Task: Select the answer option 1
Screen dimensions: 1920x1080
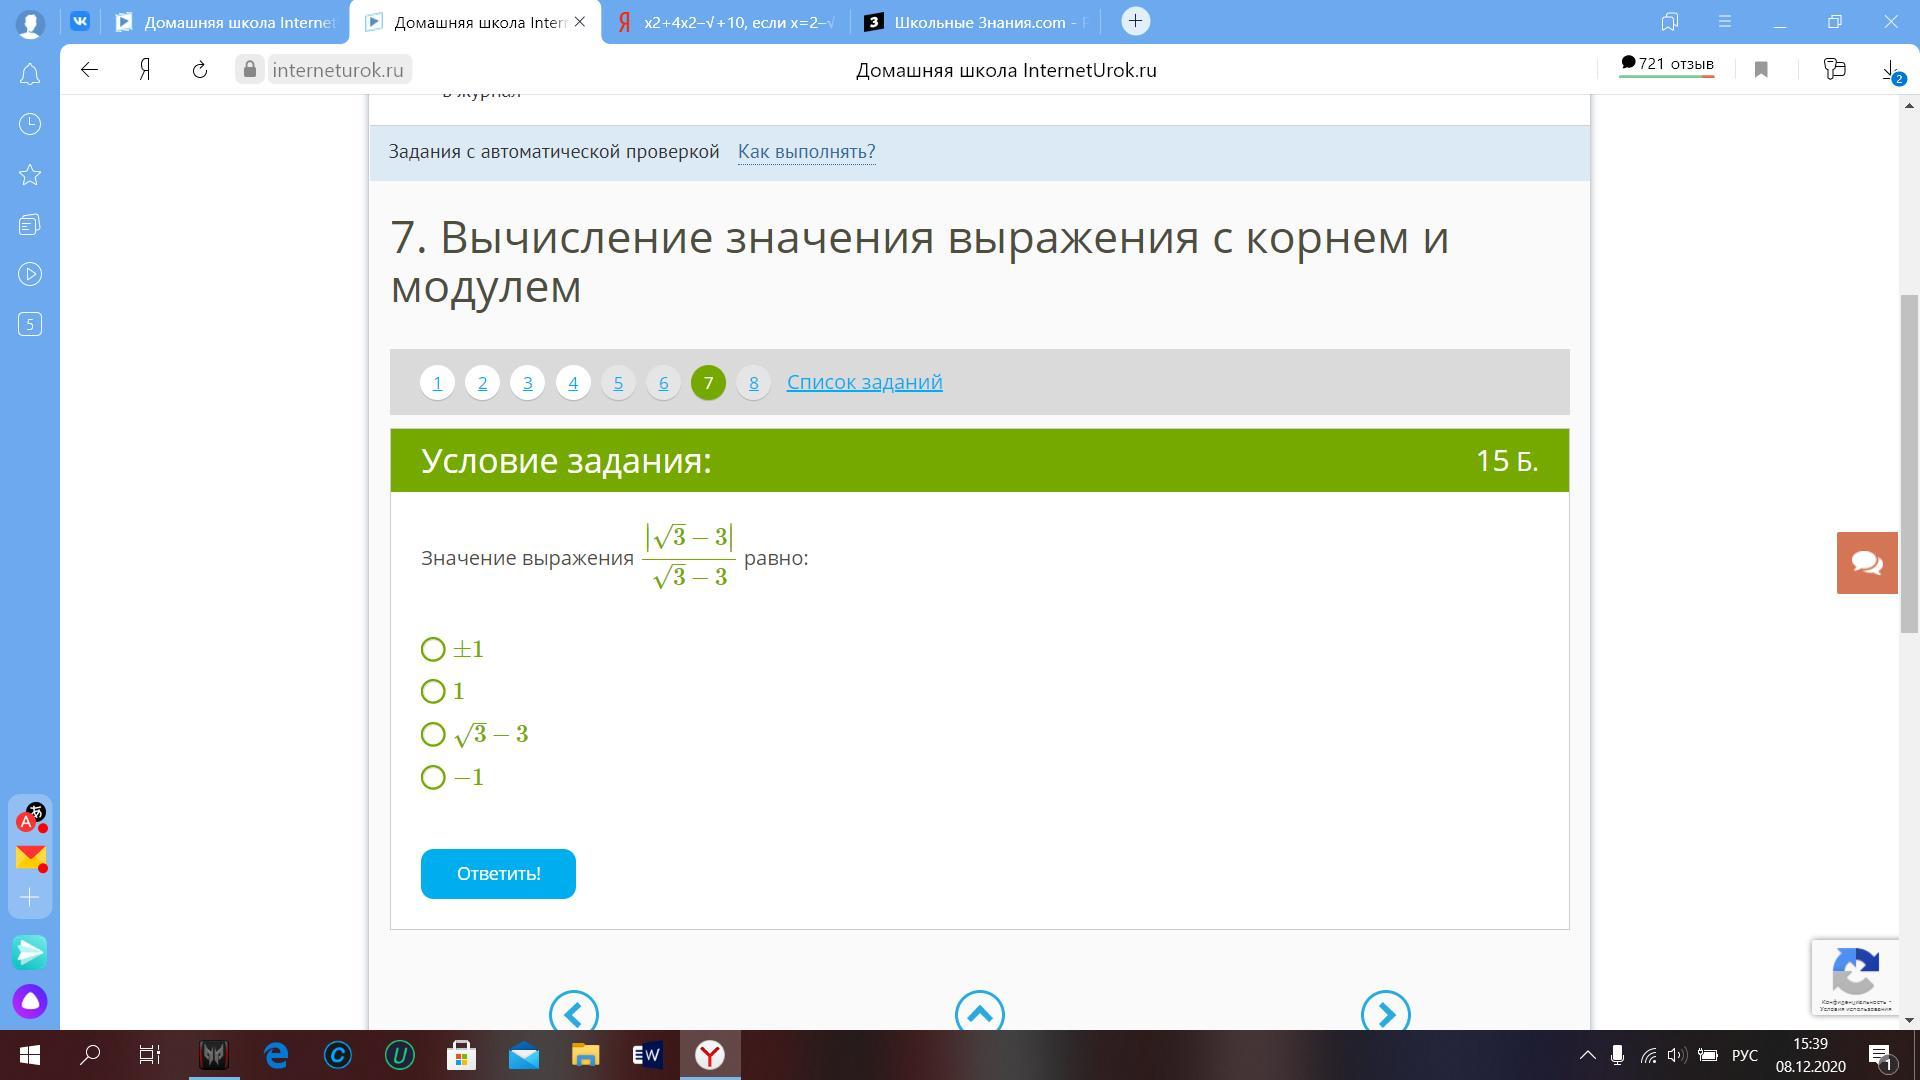Action: coord(433,692)
